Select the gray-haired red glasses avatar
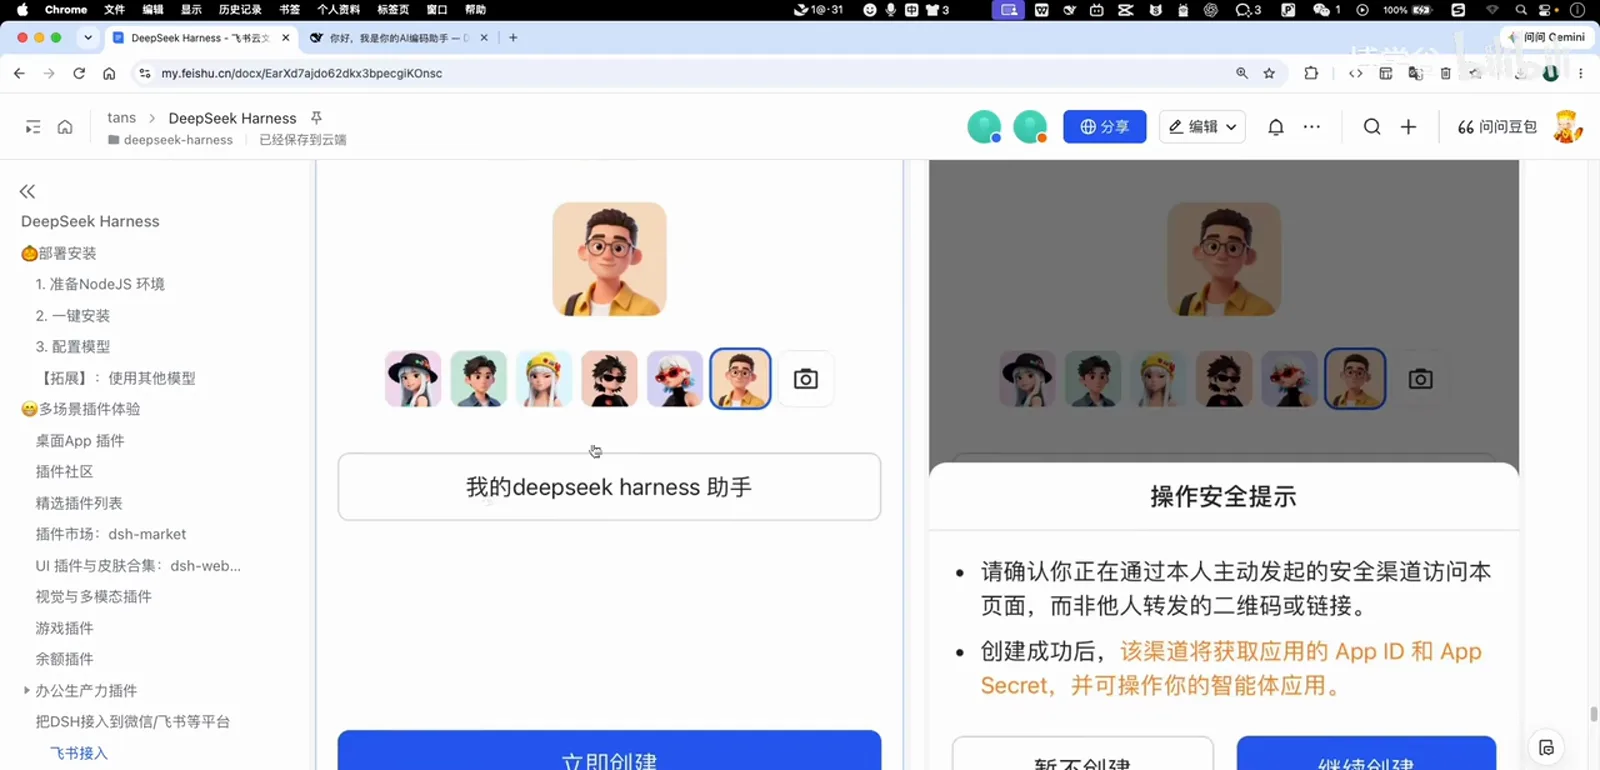 (675, 379)
